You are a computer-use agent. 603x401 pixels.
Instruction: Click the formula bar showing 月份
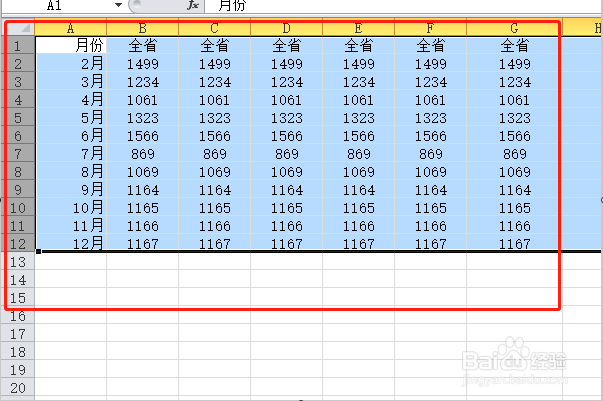click(404, 5)
